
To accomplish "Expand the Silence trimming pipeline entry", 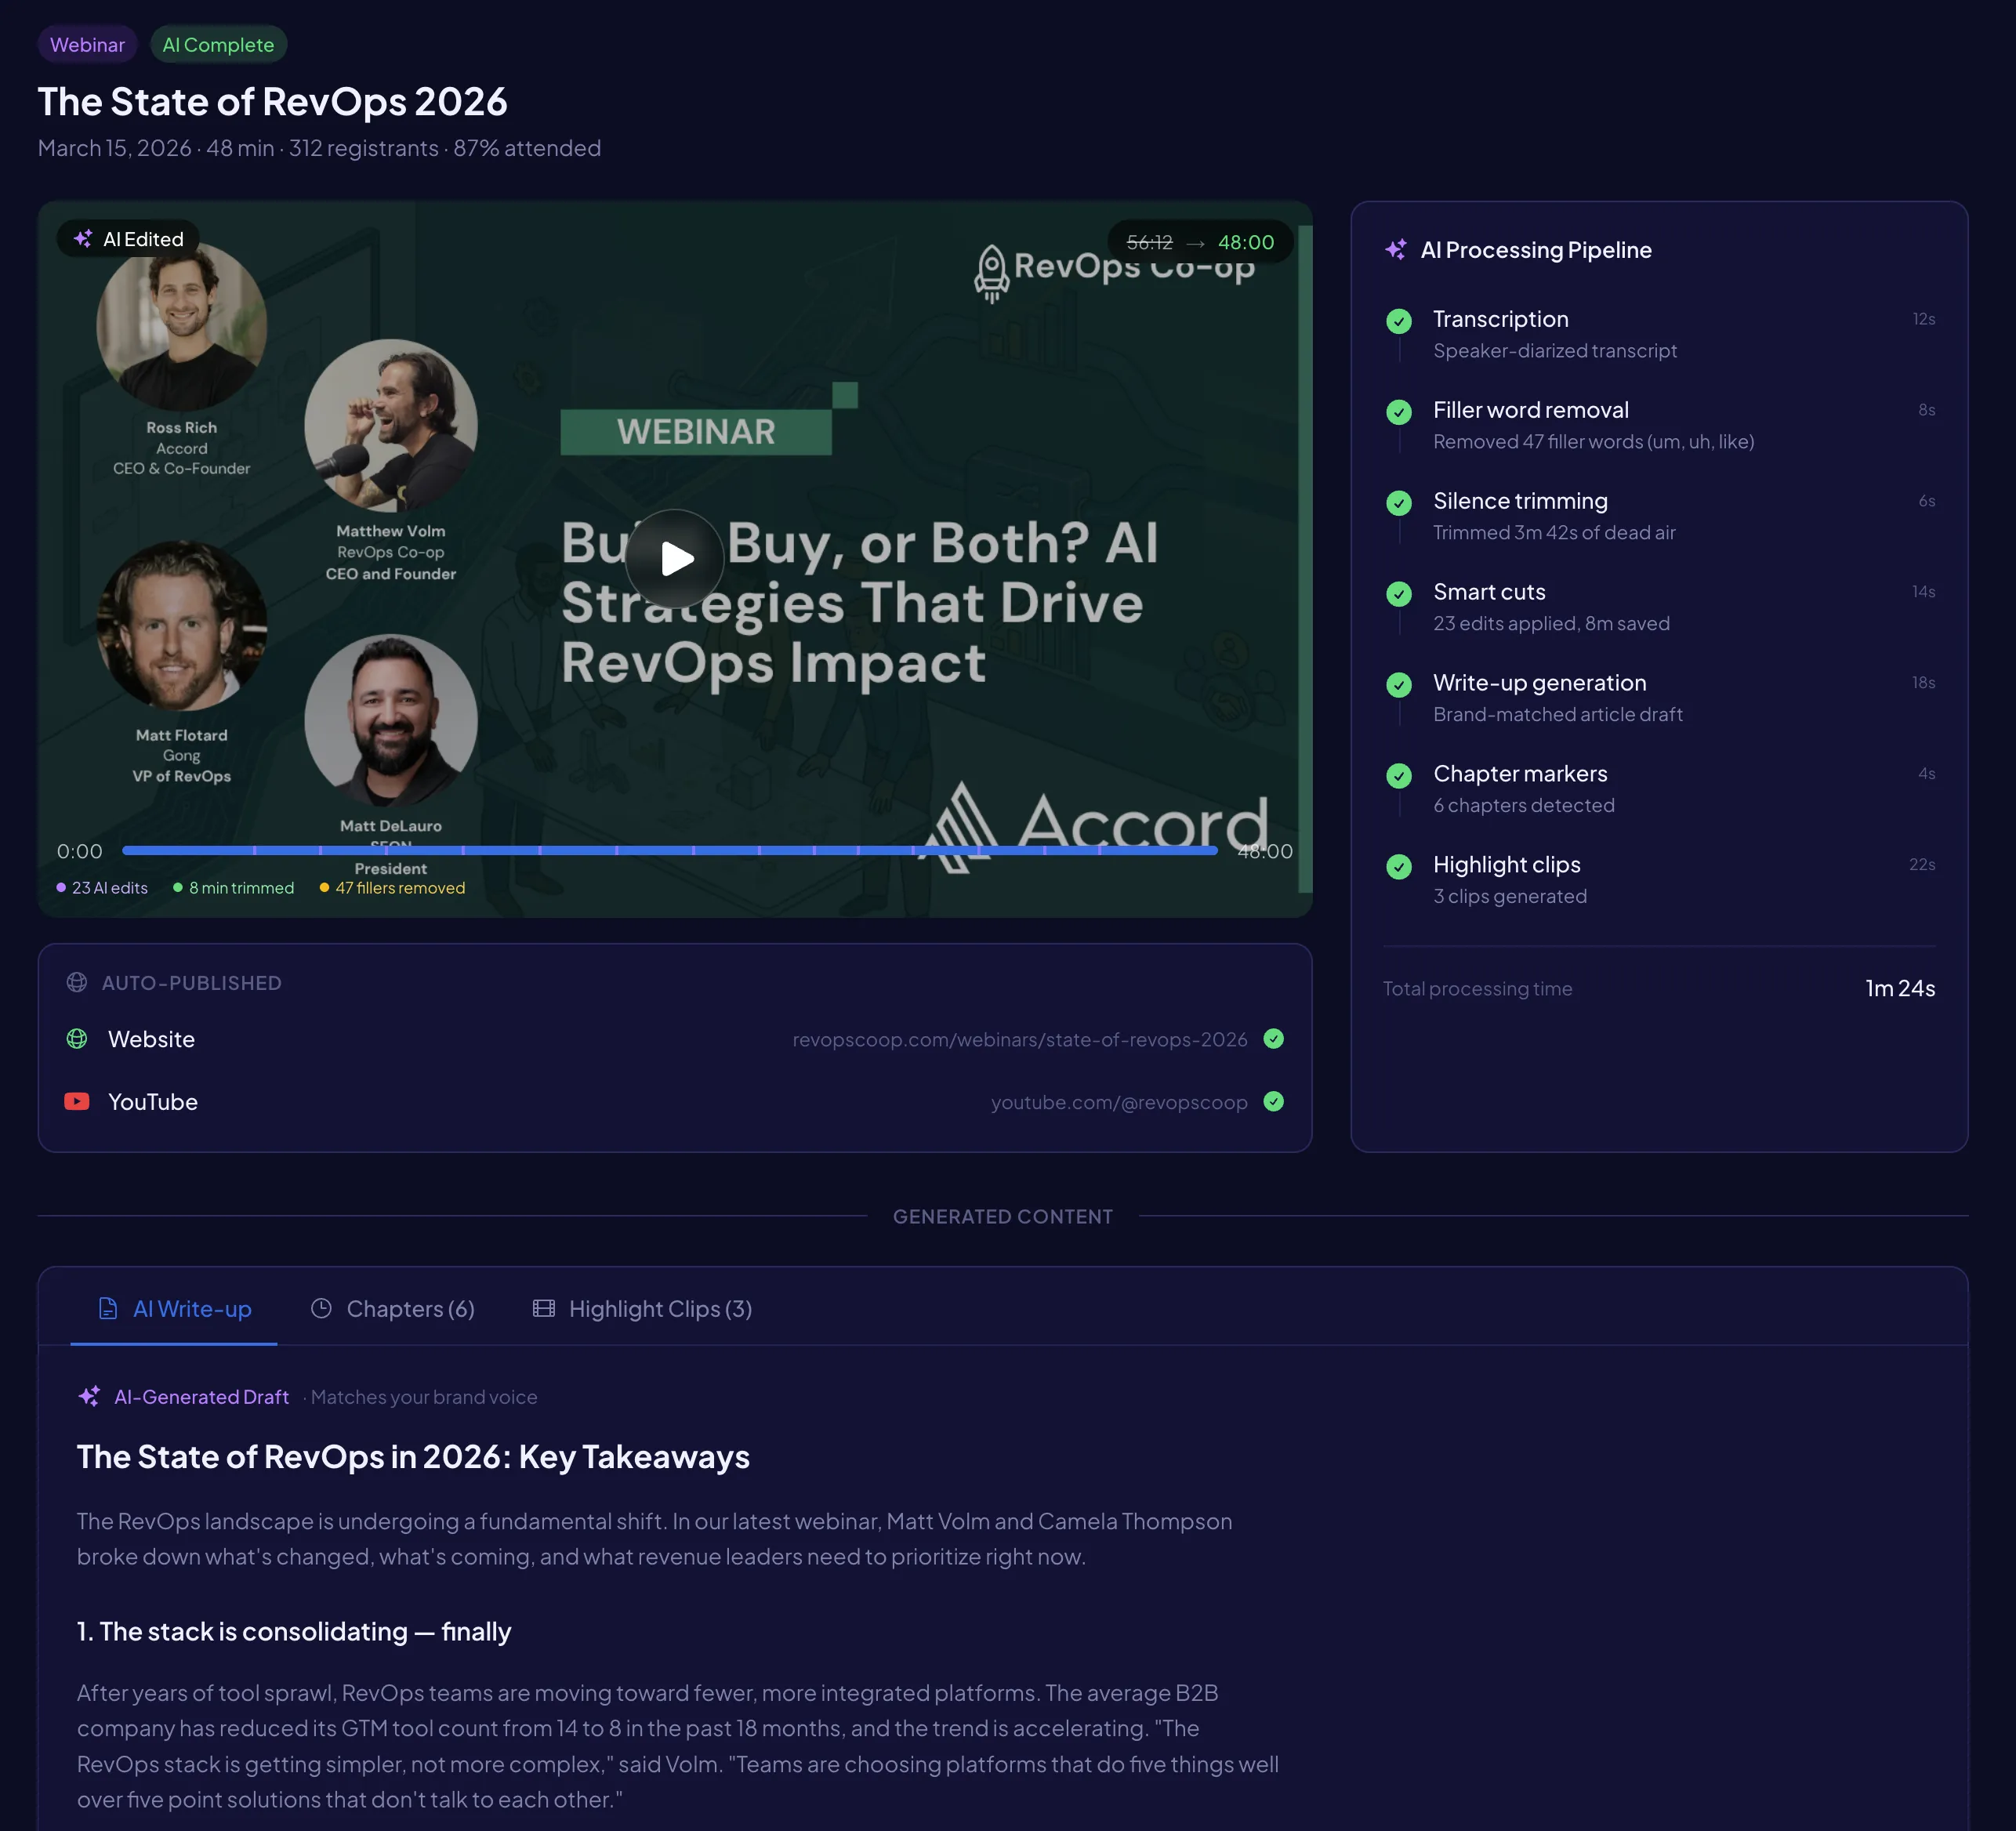I will click(x=1520, y=501).
